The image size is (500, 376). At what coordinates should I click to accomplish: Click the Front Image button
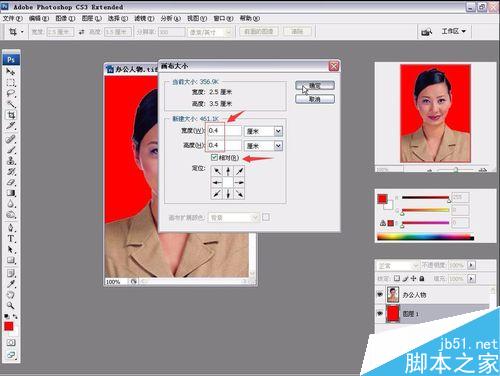(x=259, y=32)
